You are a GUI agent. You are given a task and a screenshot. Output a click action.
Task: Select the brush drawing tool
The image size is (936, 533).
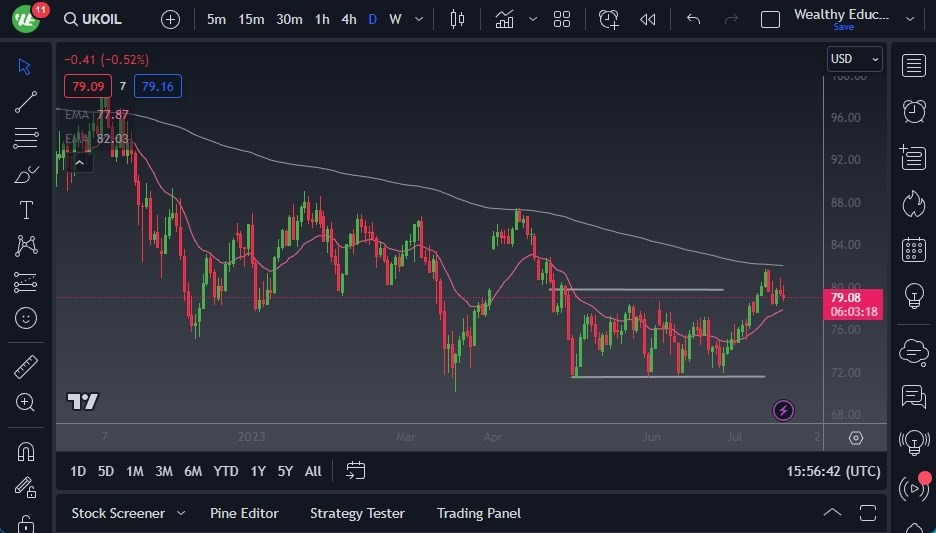(x=26, y=174)
